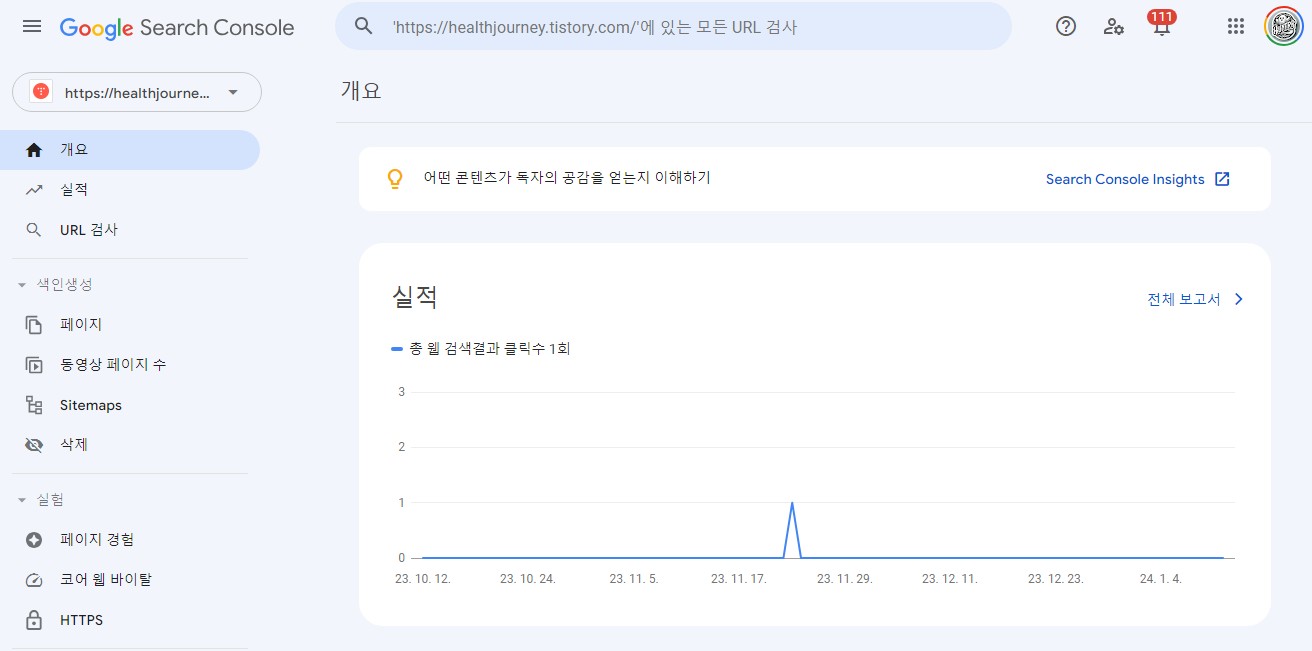Open the property selector dropdown
This screenshot has height=651, width=1312.
point(137,92)
